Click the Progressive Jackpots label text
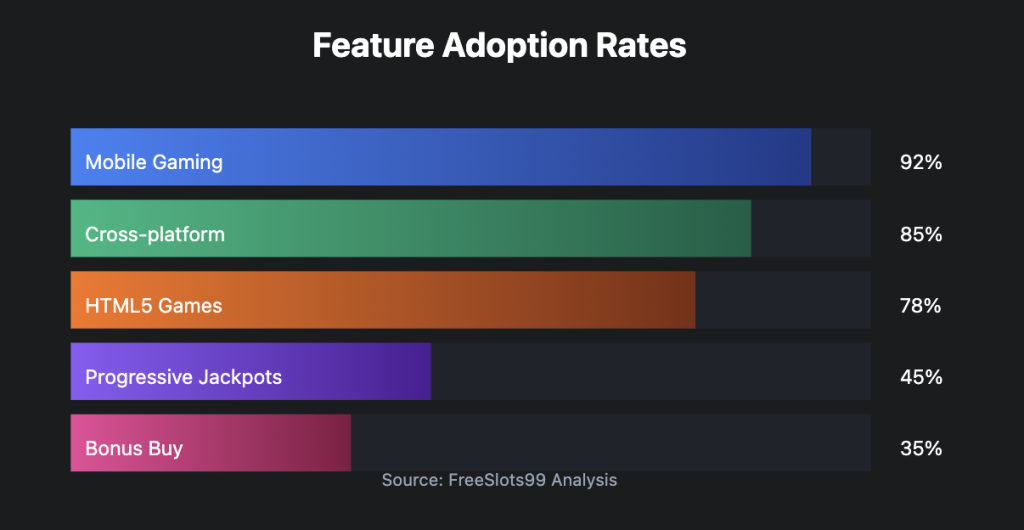This screenshot has width=1024, height=530. click(184, 377)
